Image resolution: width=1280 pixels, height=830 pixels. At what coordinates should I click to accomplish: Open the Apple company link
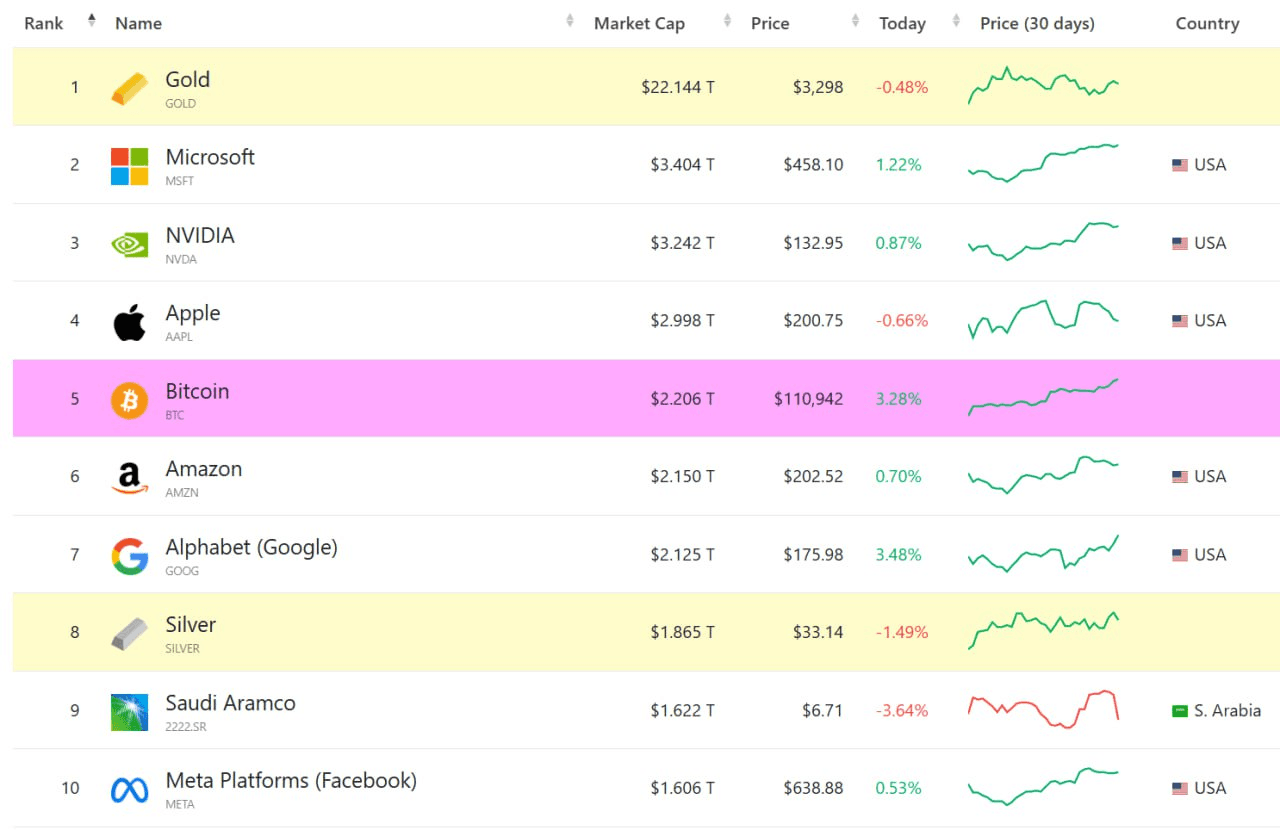pos(192,313)
